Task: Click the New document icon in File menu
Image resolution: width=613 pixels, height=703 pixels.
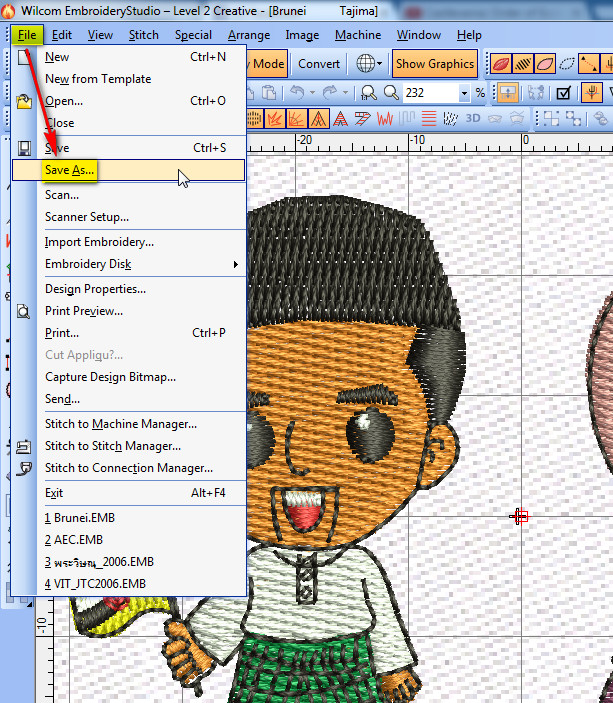Action: click(x=24, y=57)
